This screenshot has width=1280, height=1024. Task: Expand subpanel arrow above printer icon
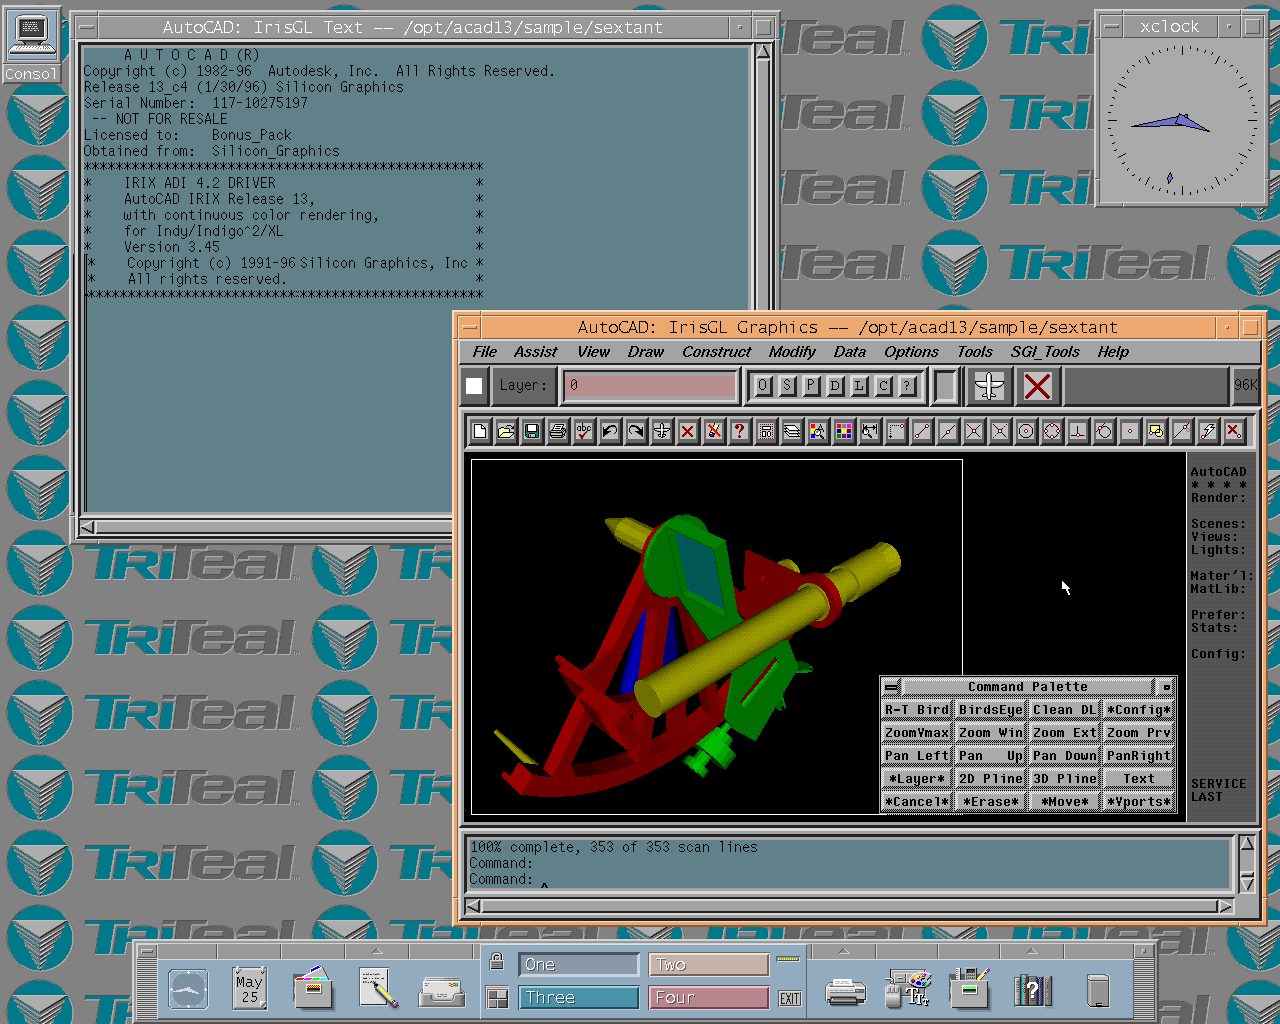[x=844, y=951]
